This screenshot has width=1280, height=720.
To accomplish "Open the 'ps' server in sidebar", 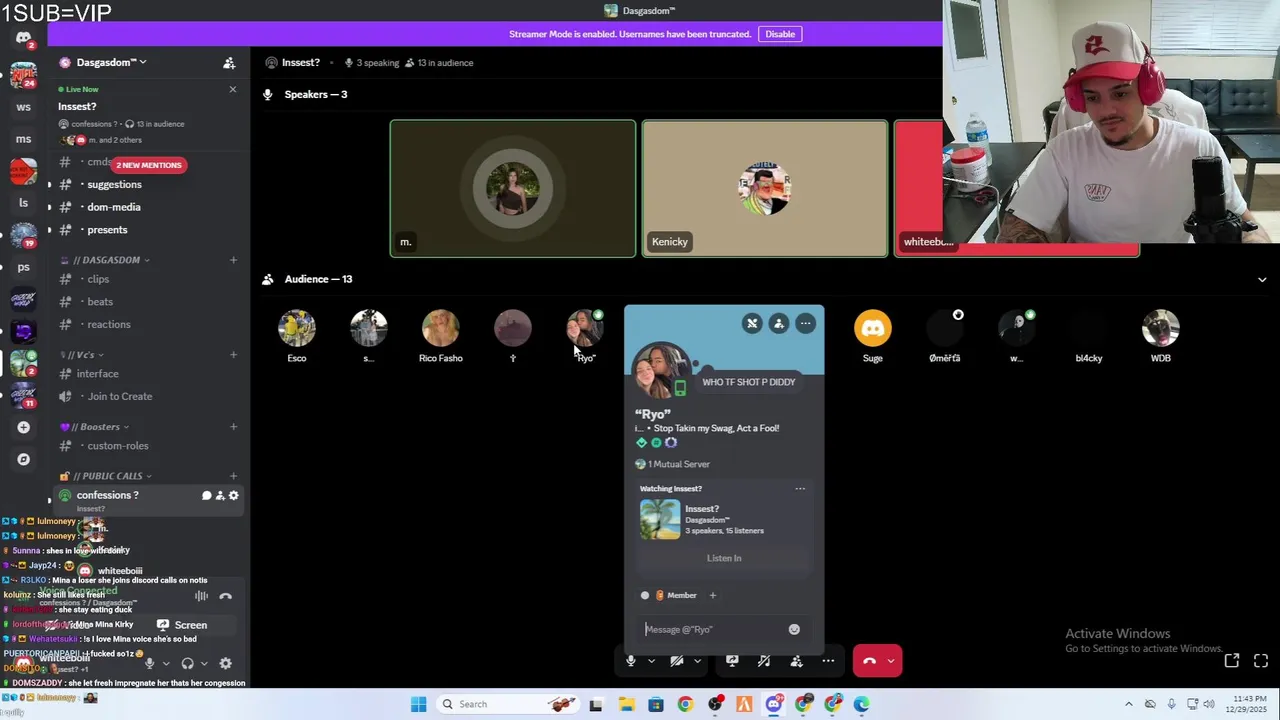I will coord(23,267).
